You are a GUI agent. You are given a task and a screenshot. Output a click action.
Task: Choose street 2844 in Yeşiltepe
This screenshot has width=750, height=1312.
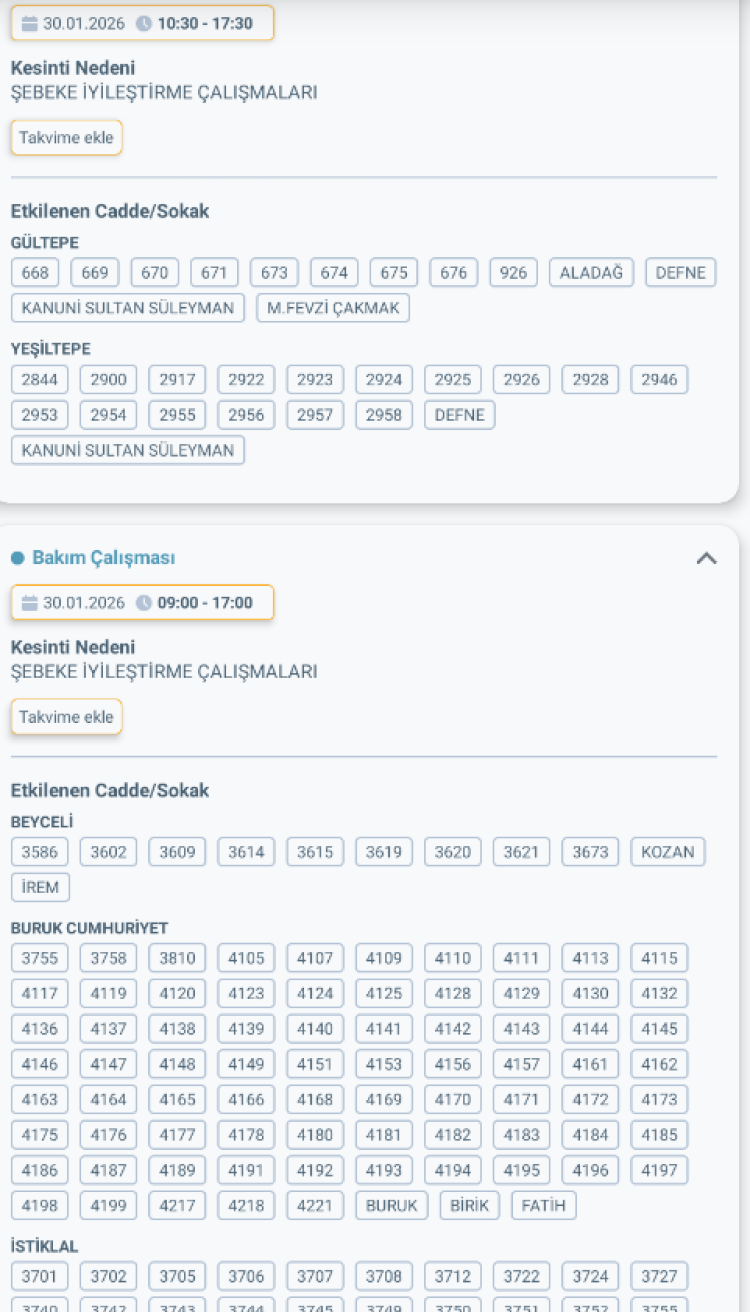[x=39, y=380]
